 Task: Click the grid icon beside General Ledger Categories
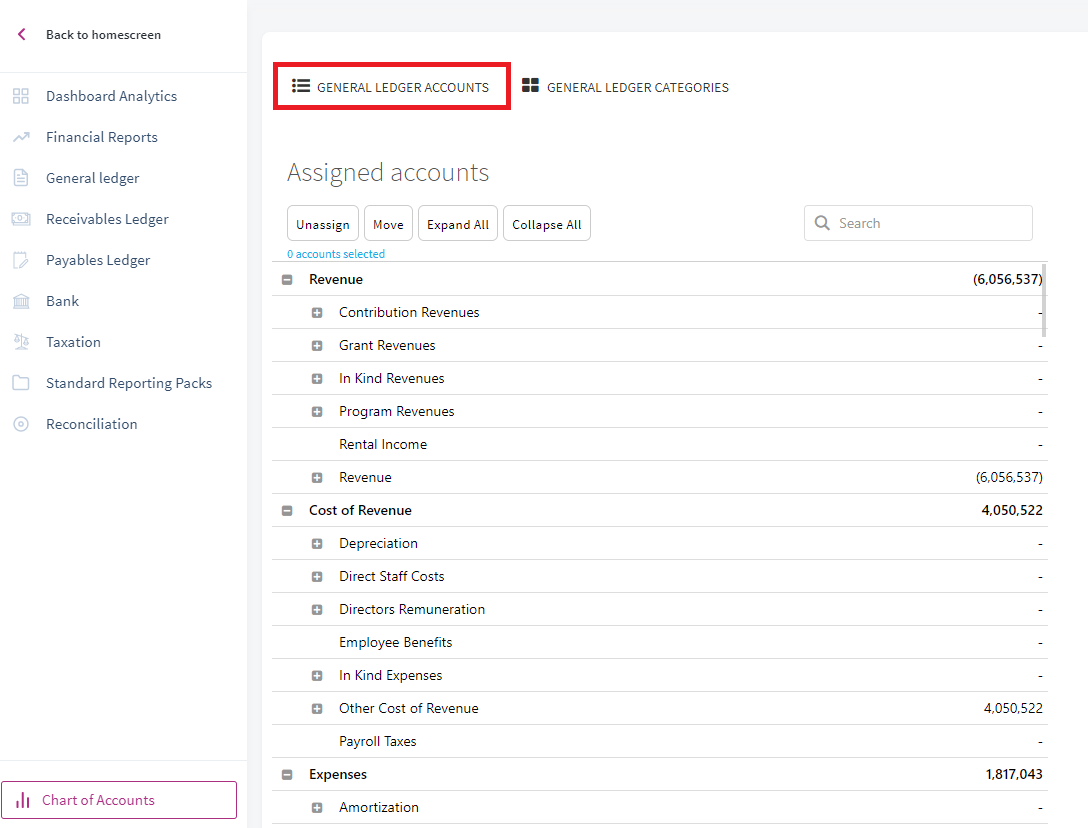click(x=530, y=85)
